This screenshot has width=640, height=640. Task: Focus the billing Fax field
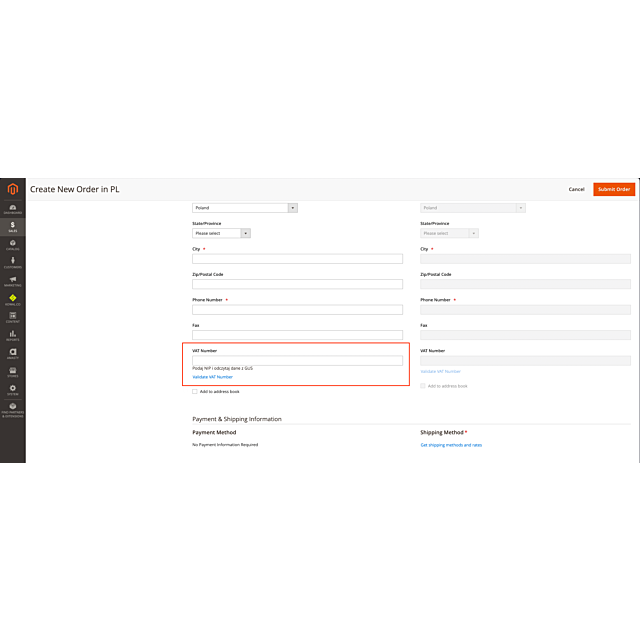[297, 335]
